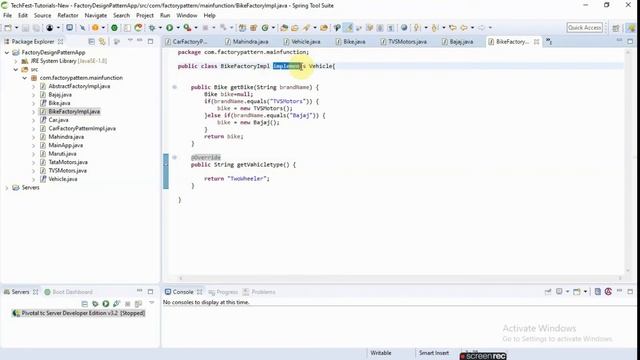Open the New file dropdown arrow
640x360 pixels.
(16, 28)
